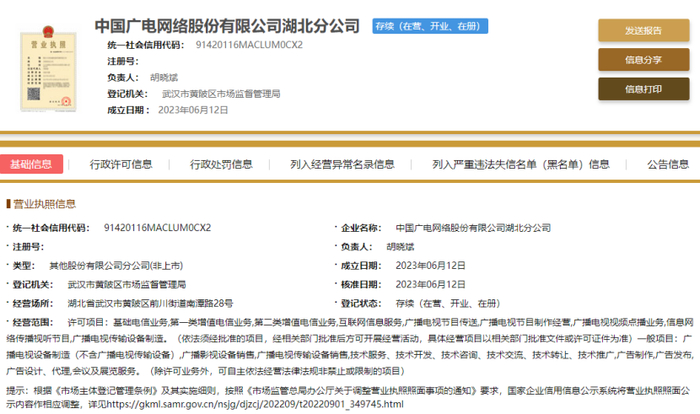
Task: Open 列入严重违法失信名单（黑名单）信息 tab
Action: click(521, 164)
